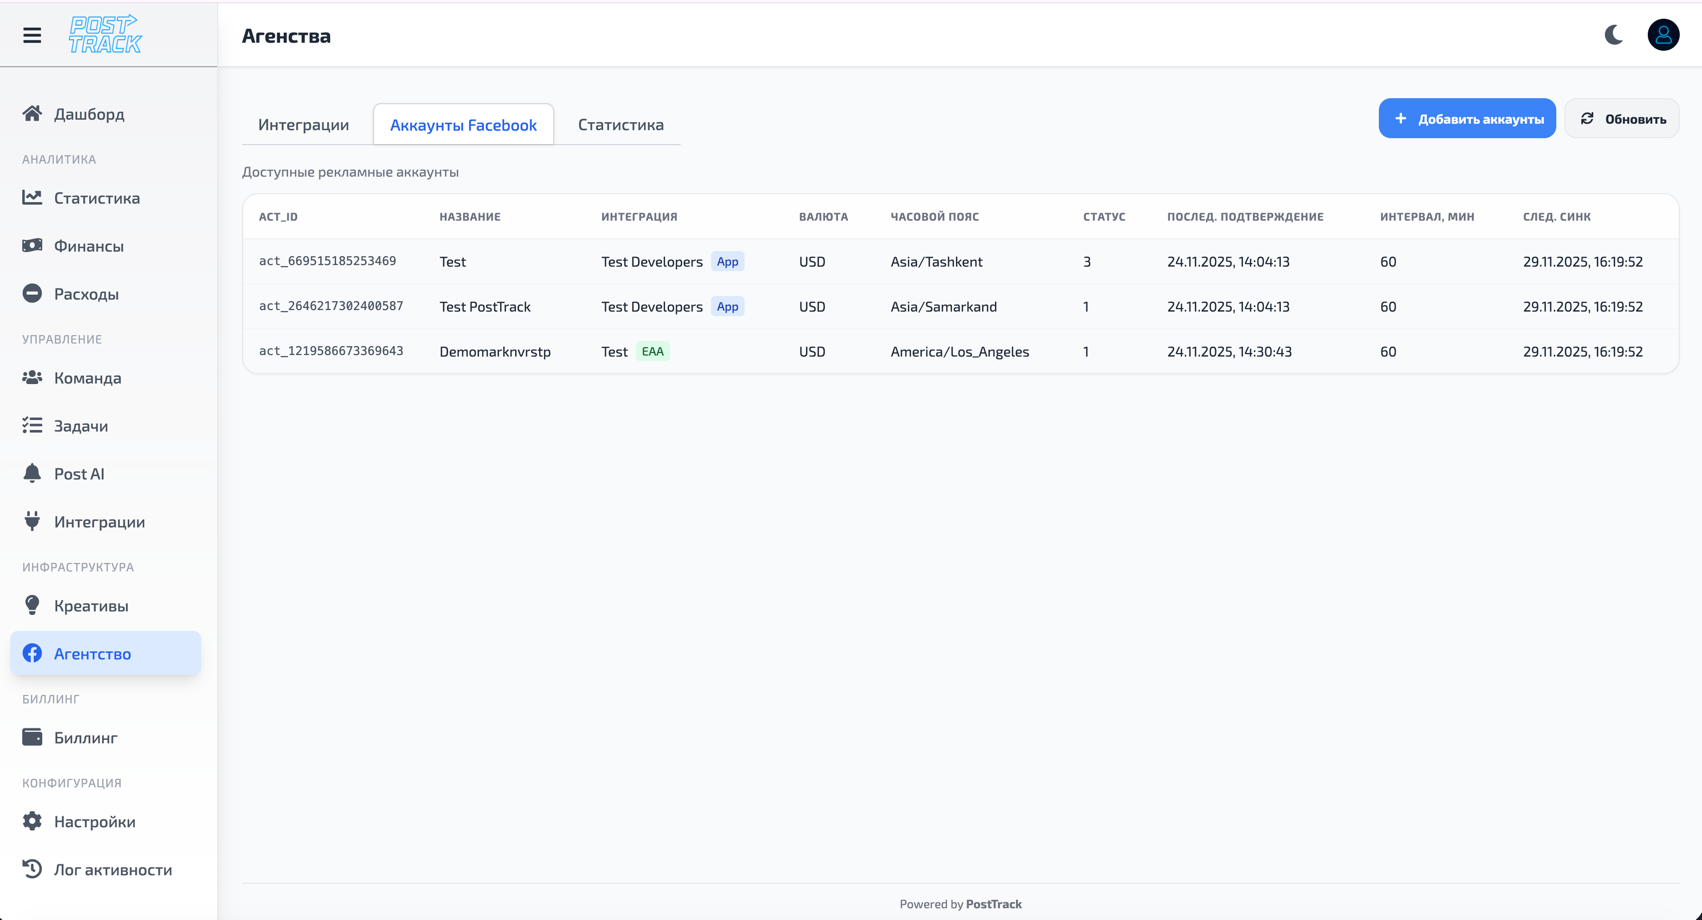The image size is (1702, 920).
Task: Go to Финансы in sidebar
Action: click(x=88, y=246)
